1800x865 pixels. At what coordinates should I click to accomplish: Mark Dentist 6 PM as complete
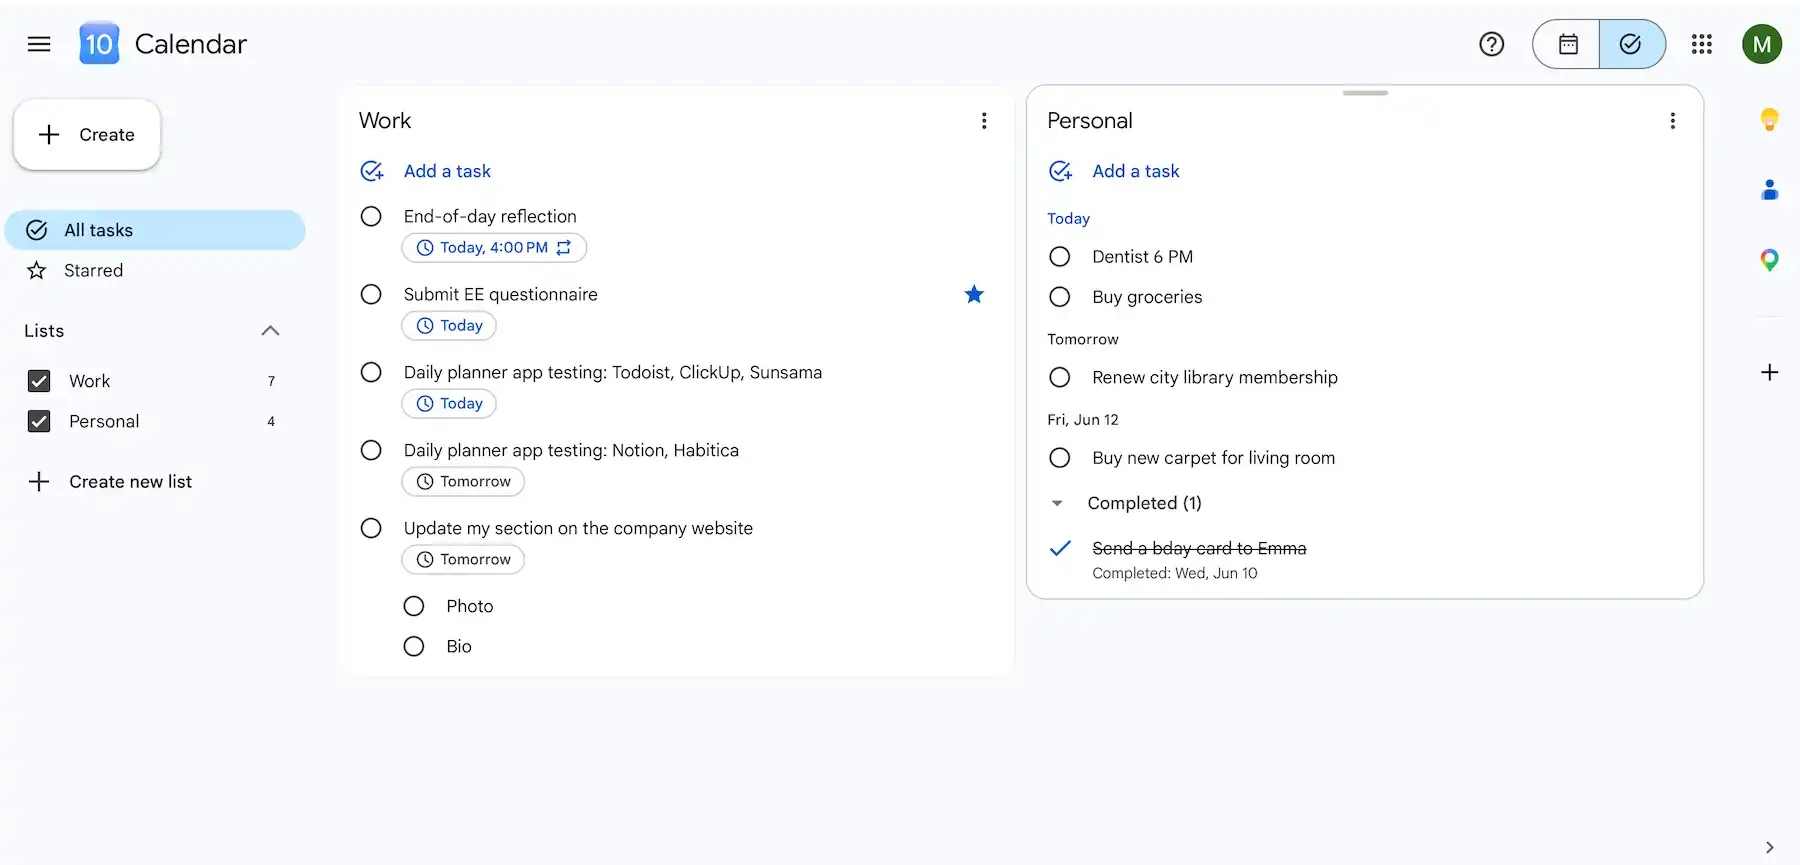click(1060, 257)
